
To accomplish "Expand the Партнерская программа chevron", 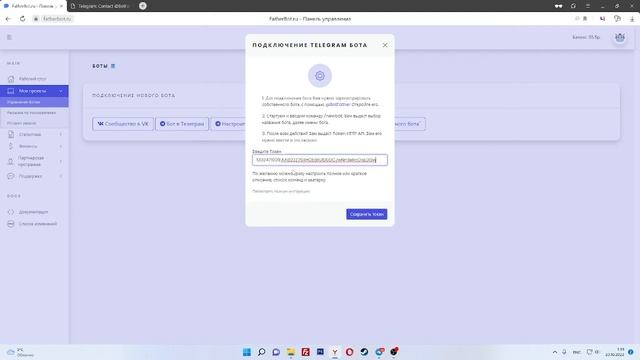I will (x=61, y=161).
